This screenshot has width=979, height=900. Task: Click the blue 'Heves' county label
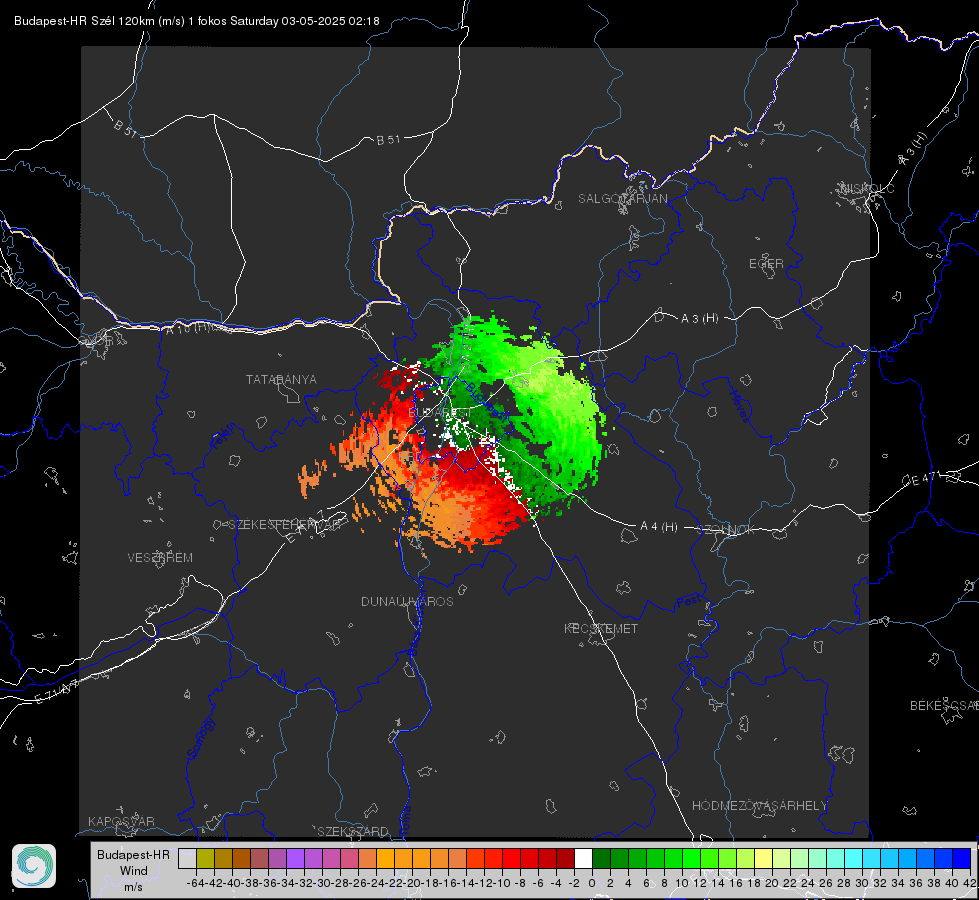739,407
